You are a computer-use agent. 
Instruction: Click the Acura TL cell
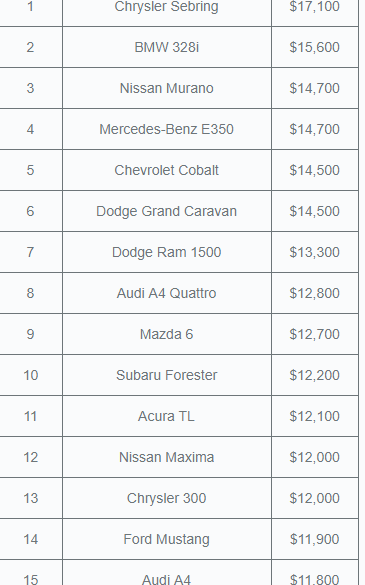click(167, 417)
